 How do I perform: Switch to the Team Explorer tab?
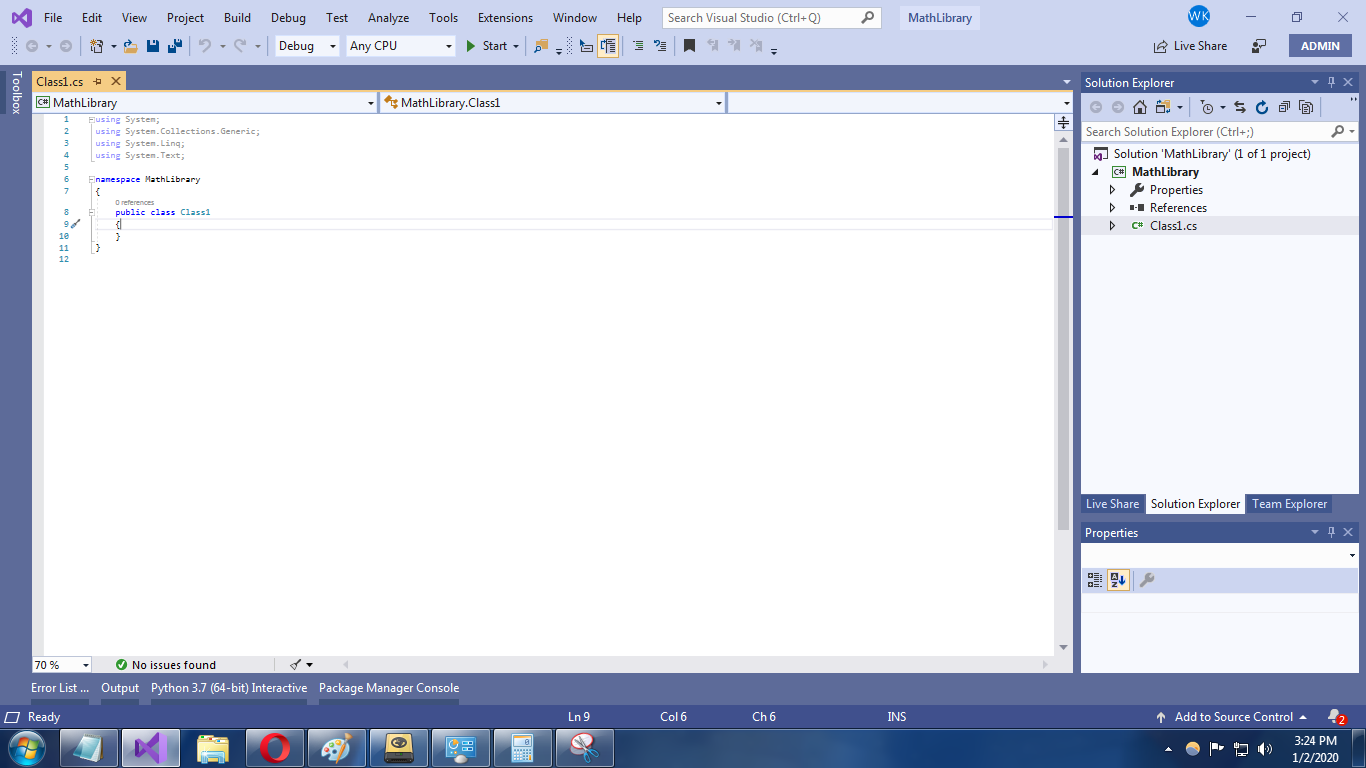click(x=1290, y=504)
